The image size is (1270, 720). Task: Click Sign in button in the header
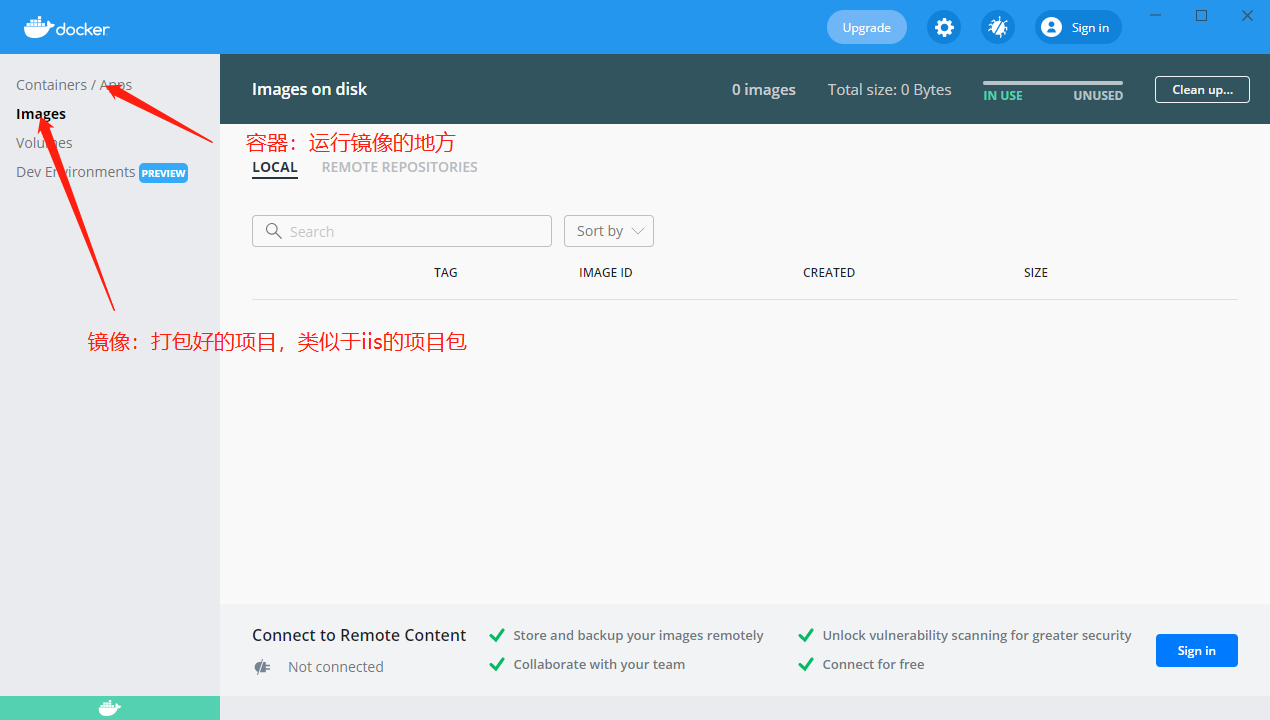[x=1079, y=27]
